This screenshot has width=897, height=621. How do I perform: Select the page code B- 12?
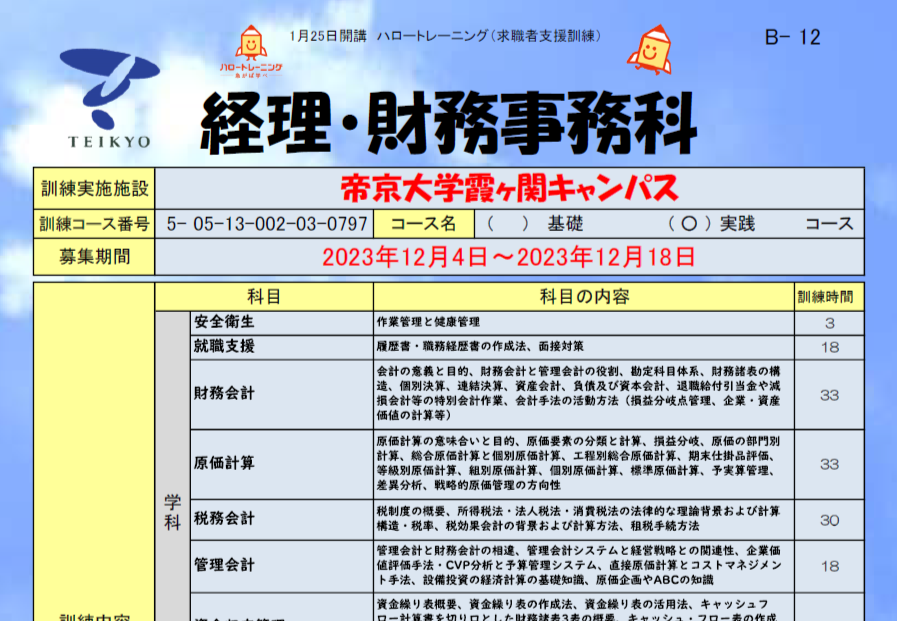[792, 38]
